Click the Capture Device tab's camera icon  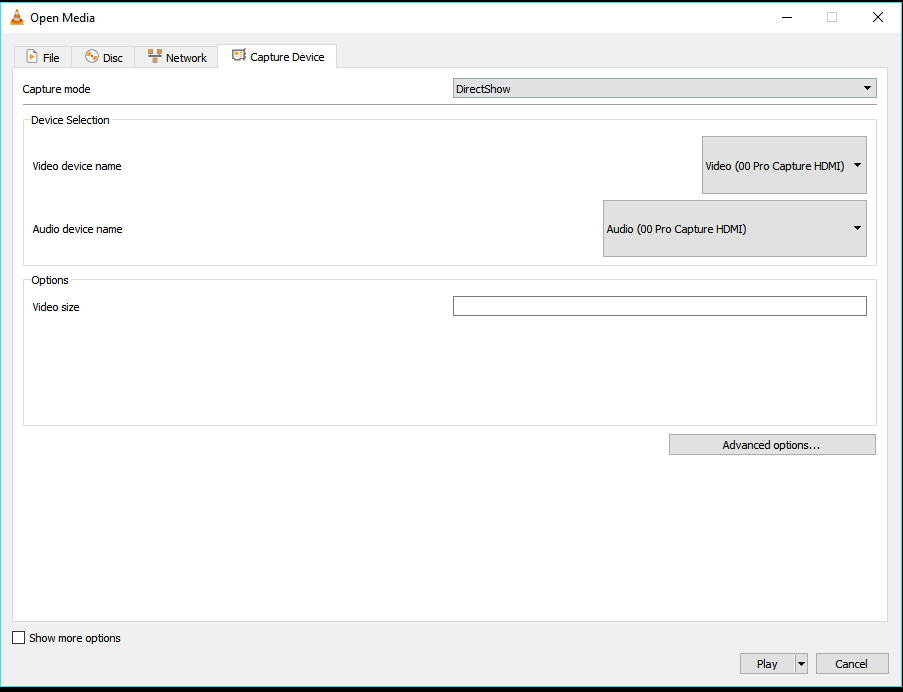(238, 55)
